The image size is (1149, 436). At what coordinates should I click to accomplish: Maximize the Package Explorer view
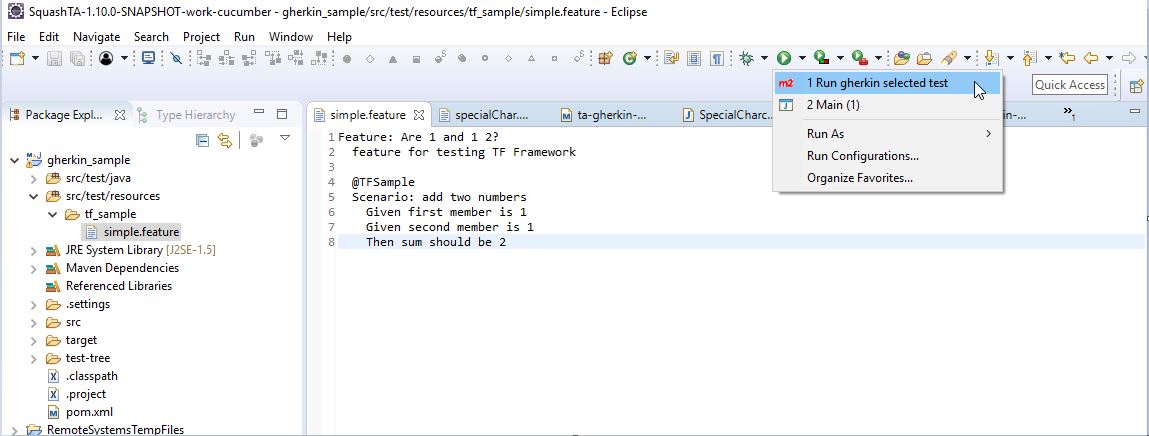click(282, 114)
